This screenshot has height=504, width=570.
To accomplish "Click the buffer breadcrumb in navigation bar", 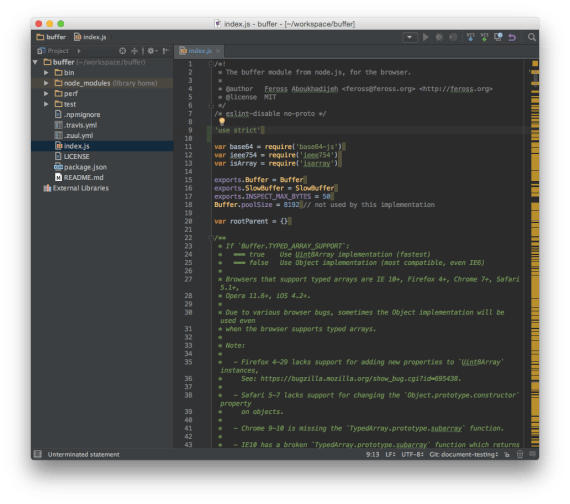I will [x=51, y=37].
